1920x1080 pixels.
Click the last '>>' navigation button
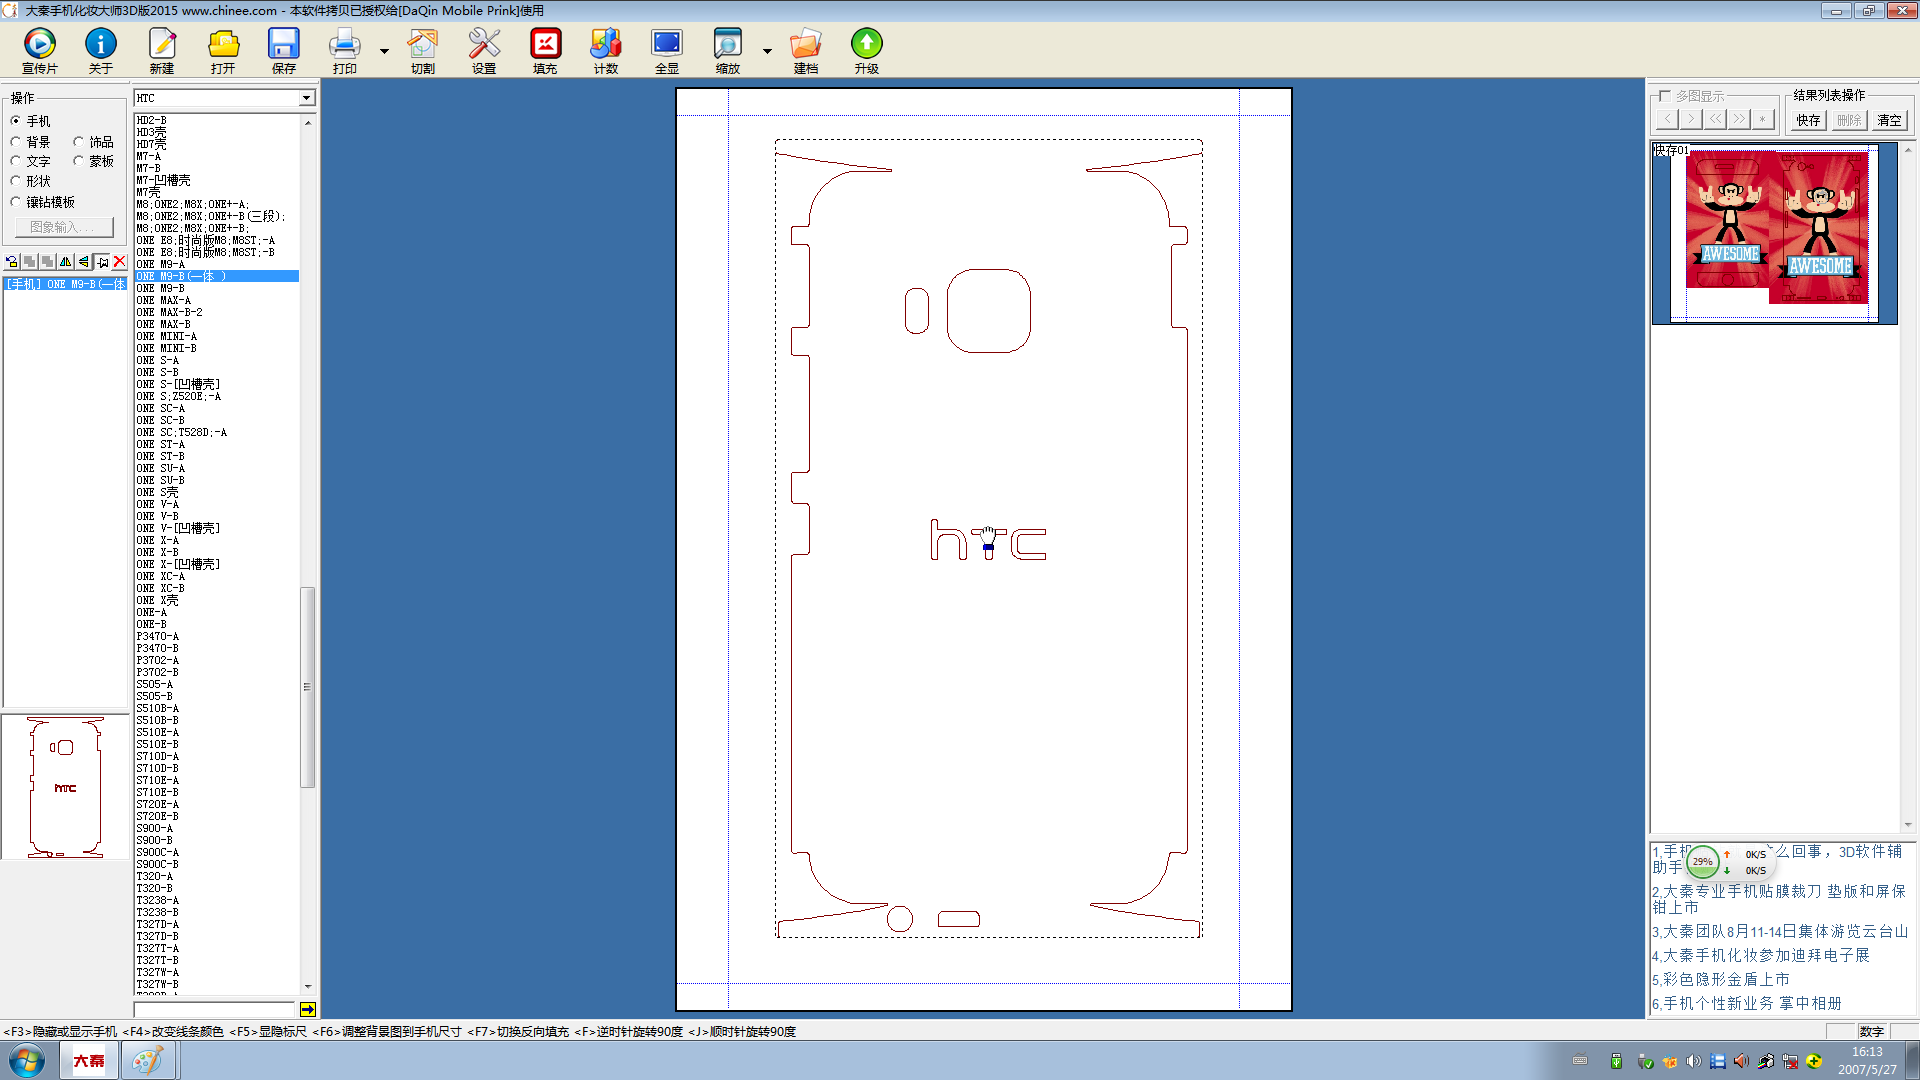coord(1739,119)
